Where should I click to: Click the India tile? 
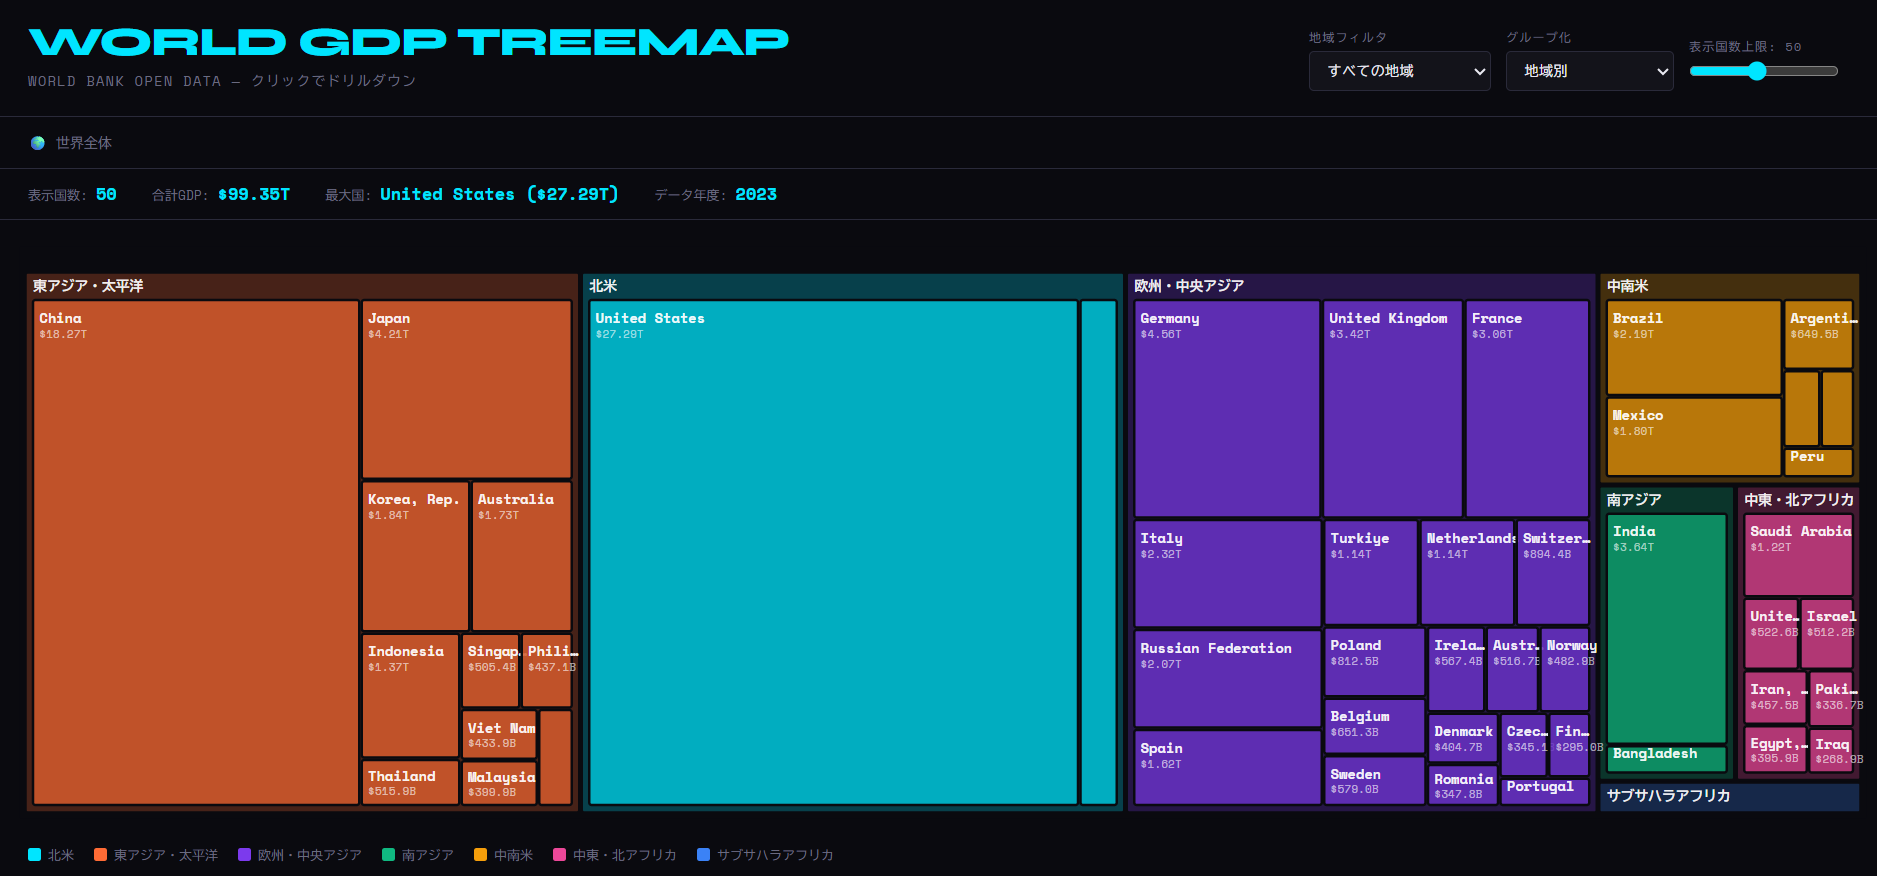pos(1667,628)
